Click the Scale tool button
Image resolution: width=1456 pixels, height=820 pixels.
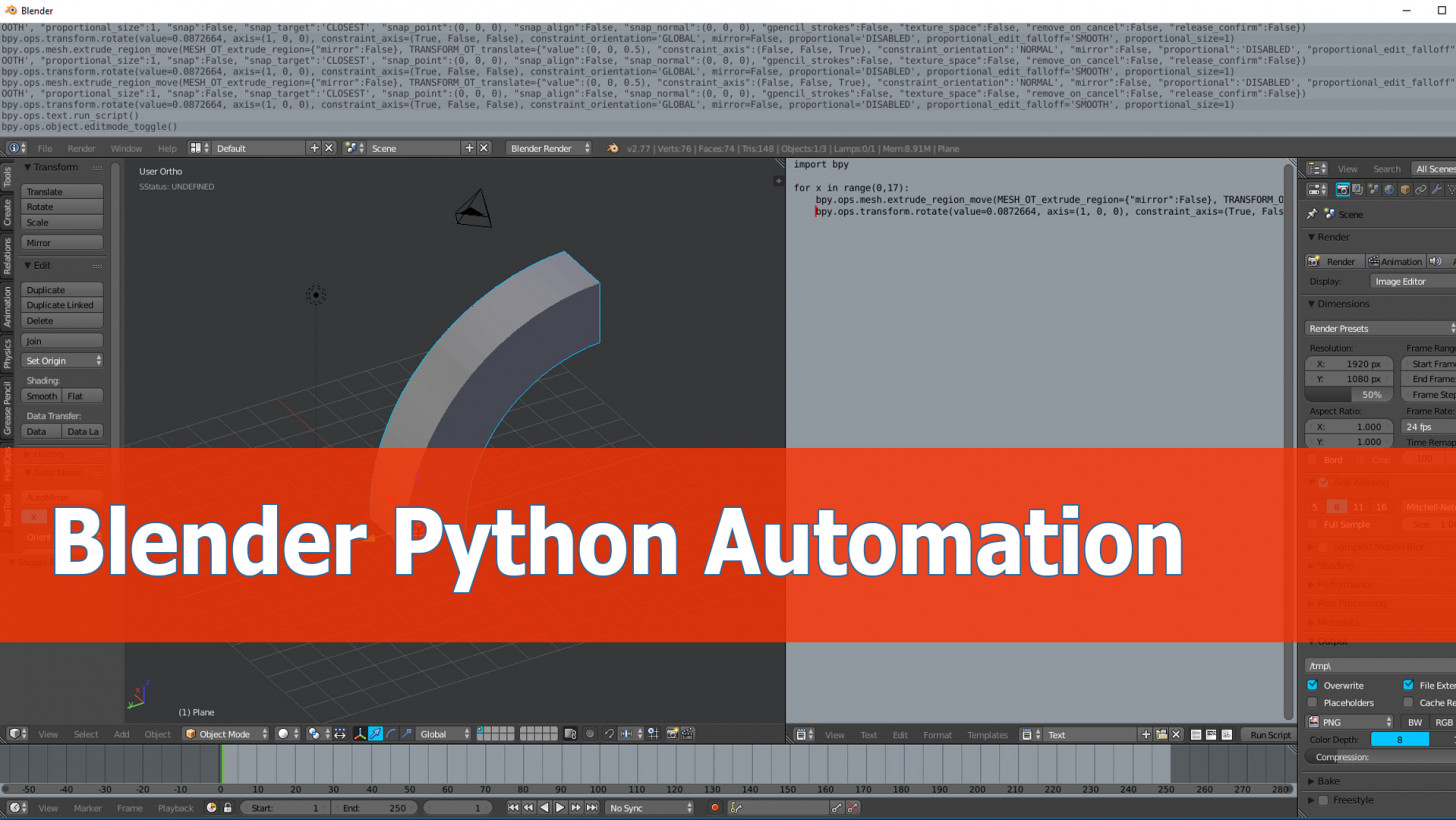(x=62, y=222)
